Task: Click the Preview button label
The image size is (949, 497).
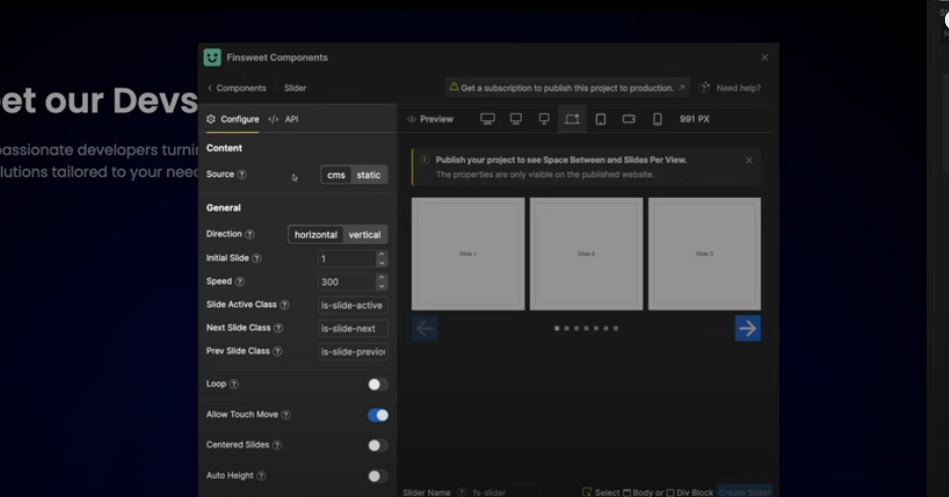Action: tap(436, 119)
